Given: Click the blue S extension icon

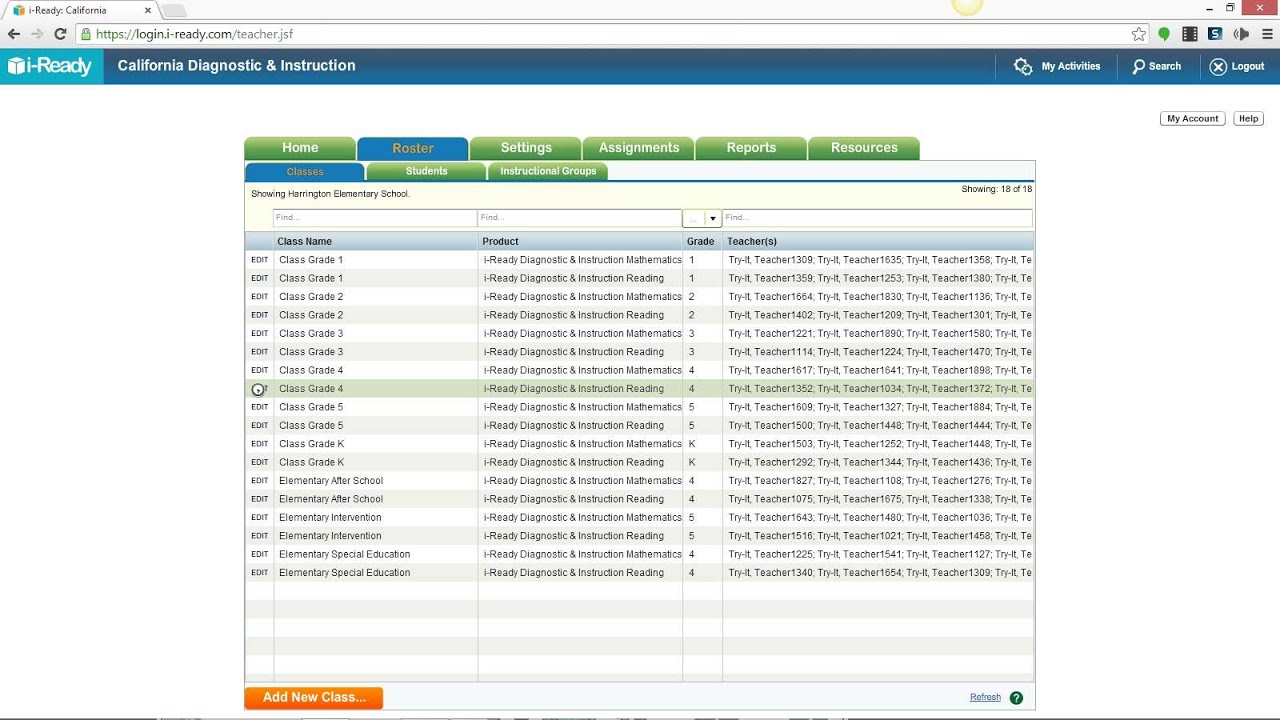Looking at the screenshot, I should [1215, 34].
